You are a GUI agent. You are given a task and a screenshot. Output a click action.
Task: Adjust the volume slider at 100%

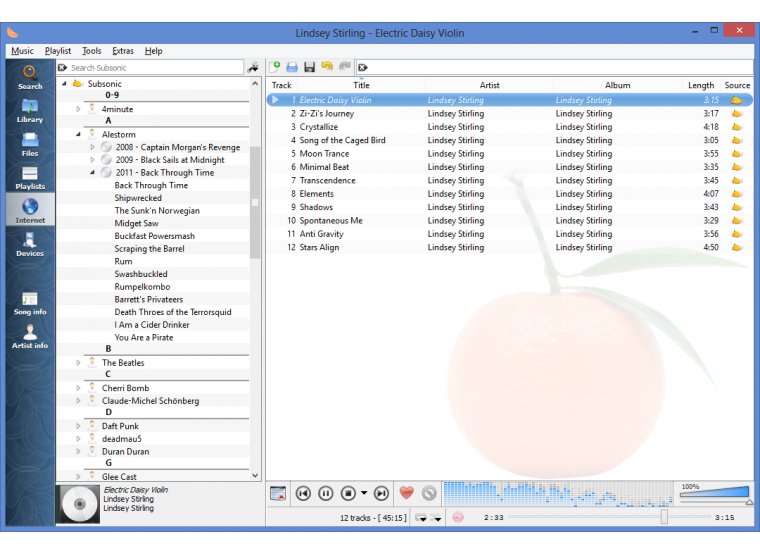click(x=715, y=493)
